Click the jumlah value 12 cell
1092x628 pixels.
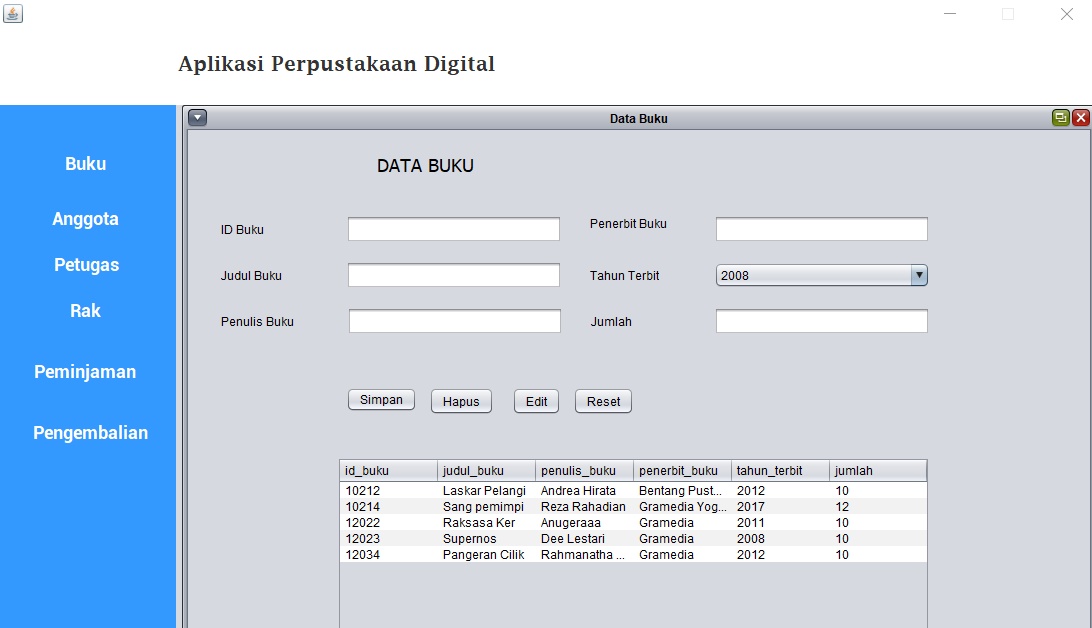[878, 506]
